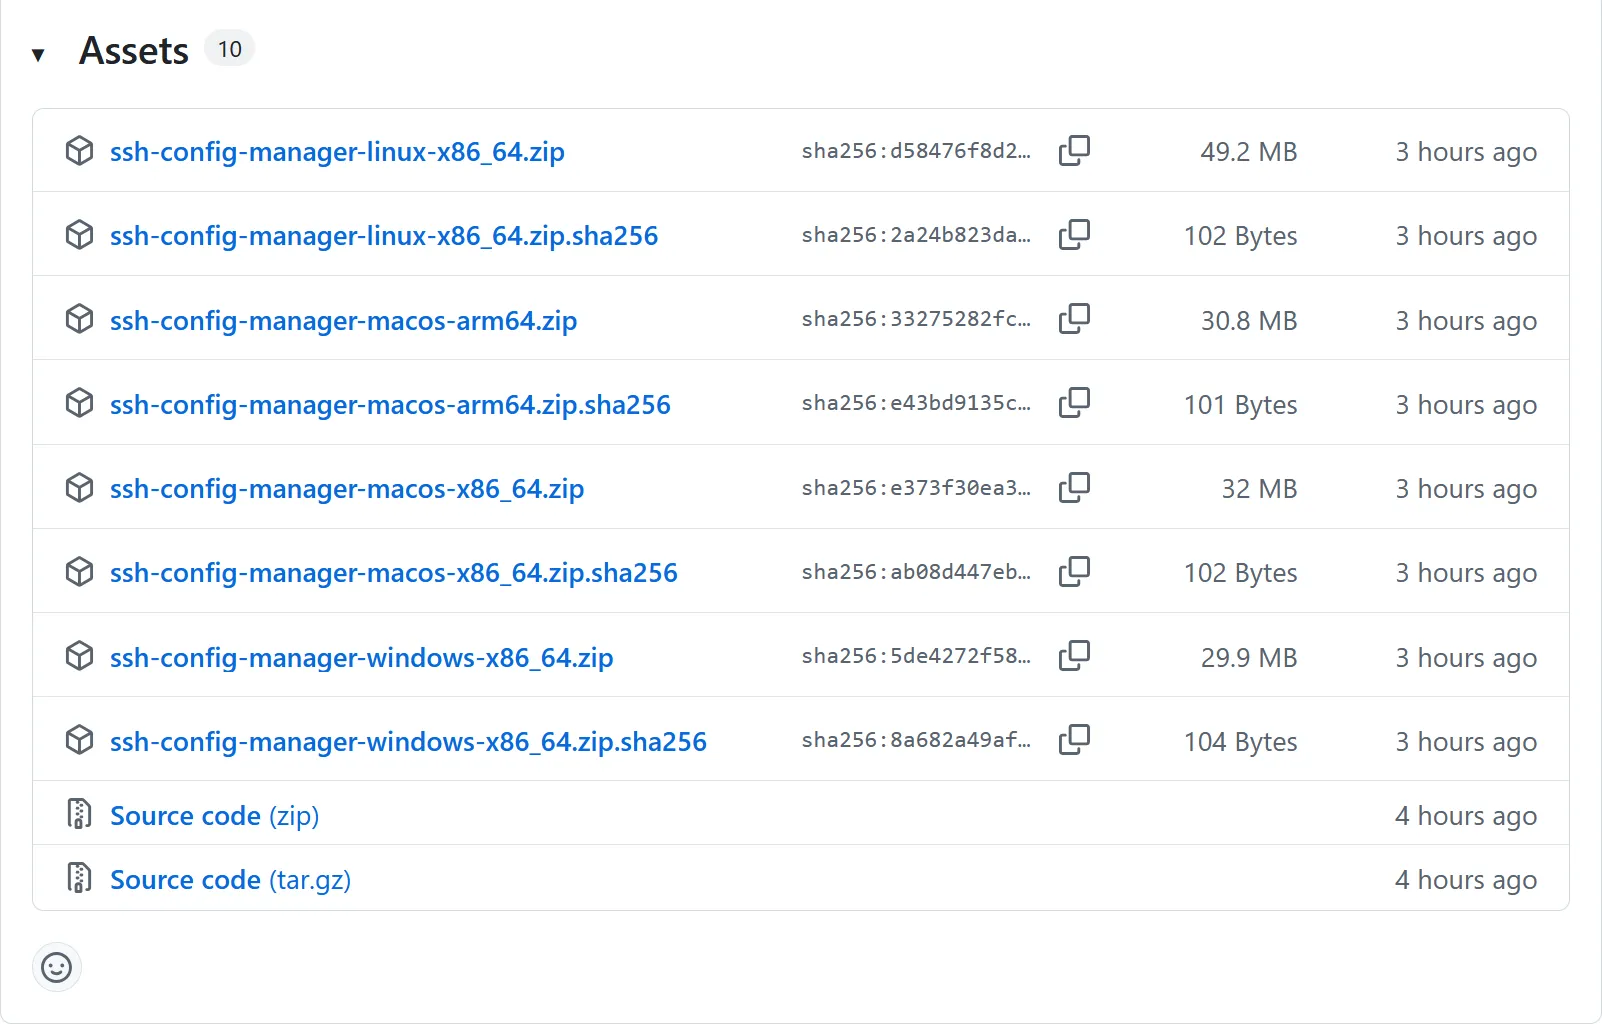The height and width of the screenshot is (1024, 1602).
Task: Click 102 Bytes on macos-x86_64.zip.sha256 row
Action: point(1241,573)
